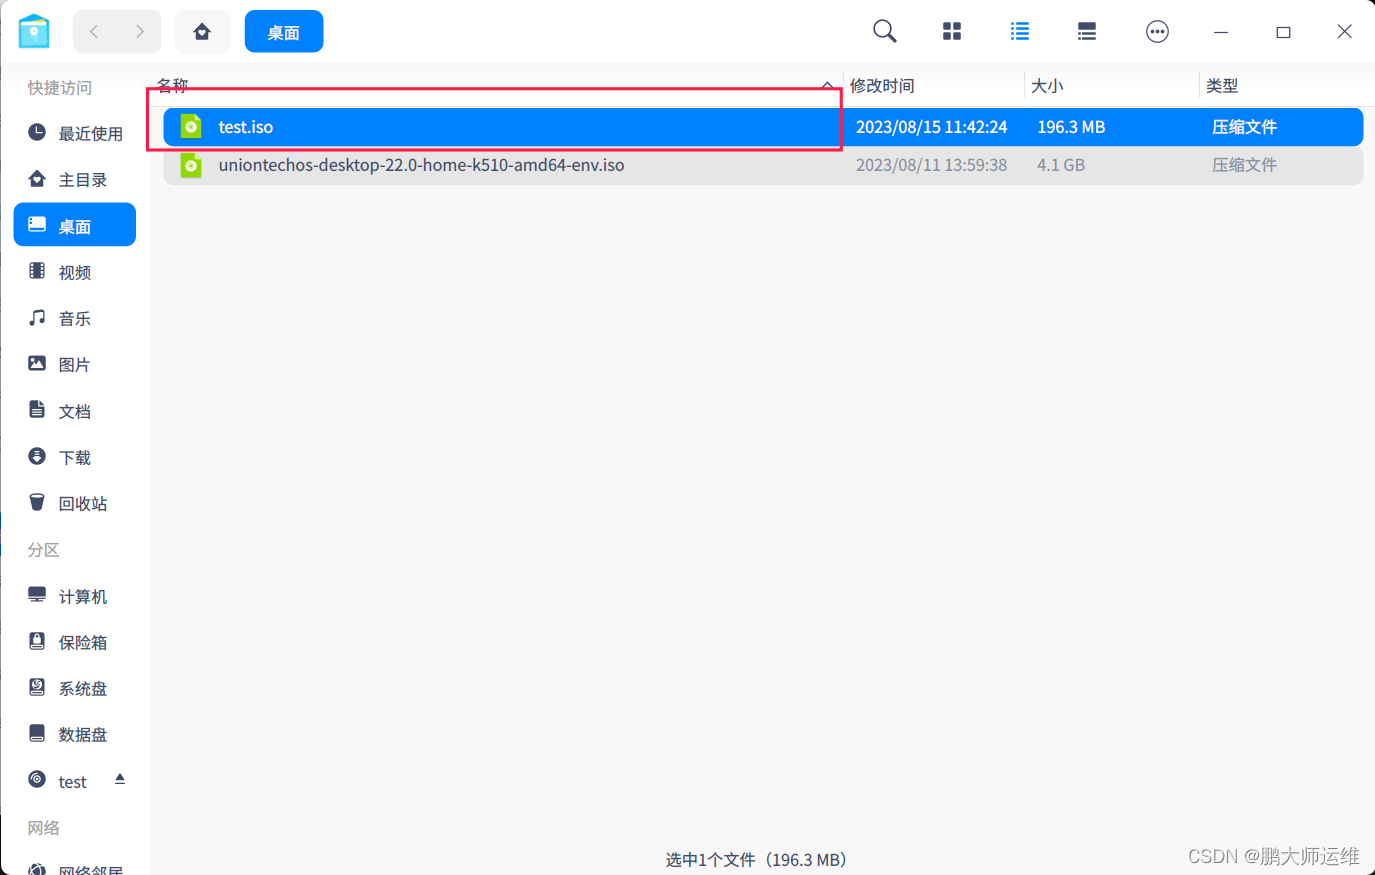
Task: Click the file manager app icon
Action: point(34,31)
